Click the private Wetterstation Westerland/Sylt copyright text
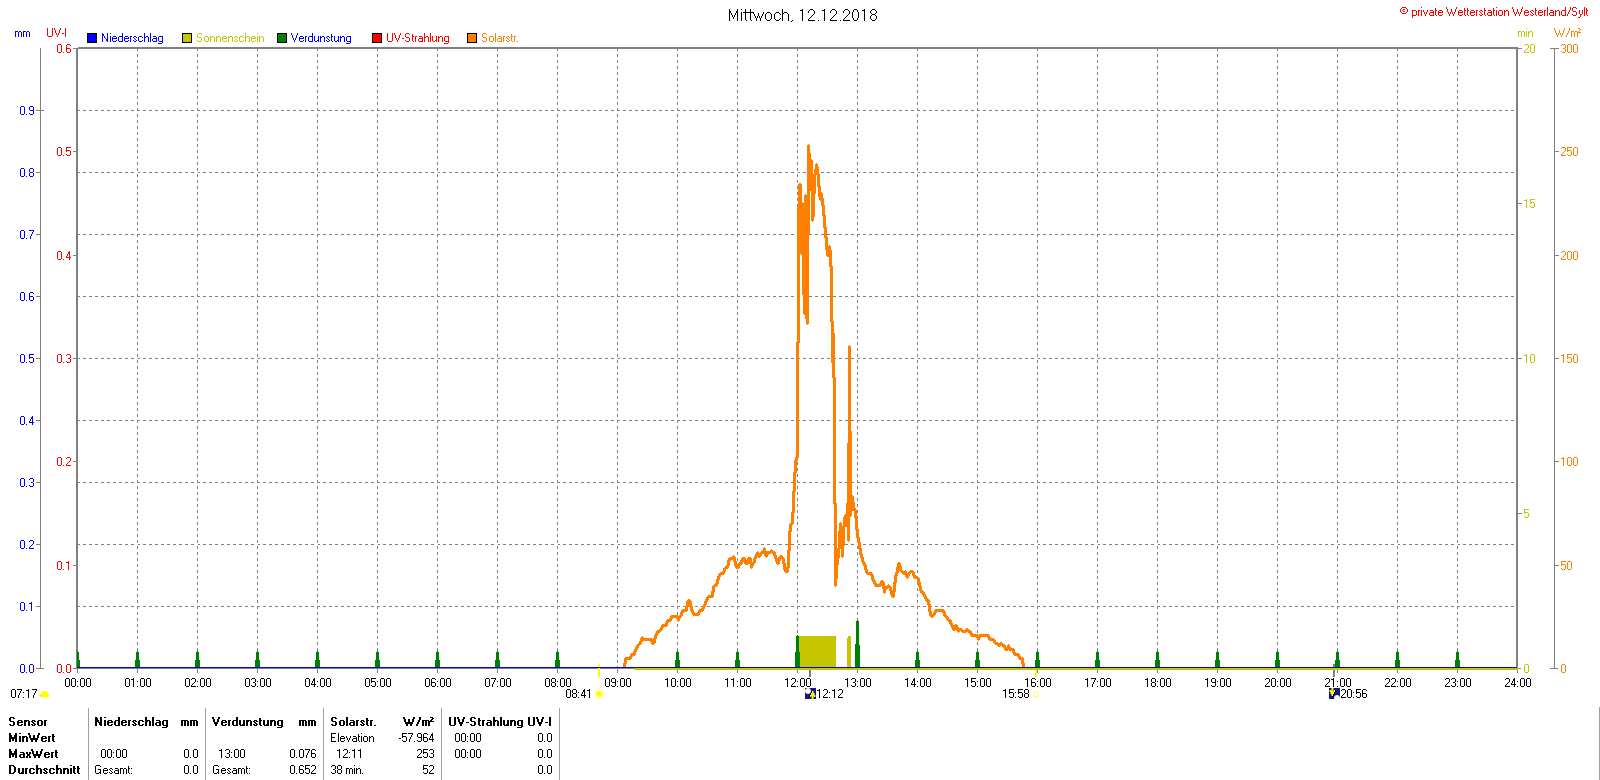Viewport: 1600px width, 780px height. click(x=1494, y=12)
